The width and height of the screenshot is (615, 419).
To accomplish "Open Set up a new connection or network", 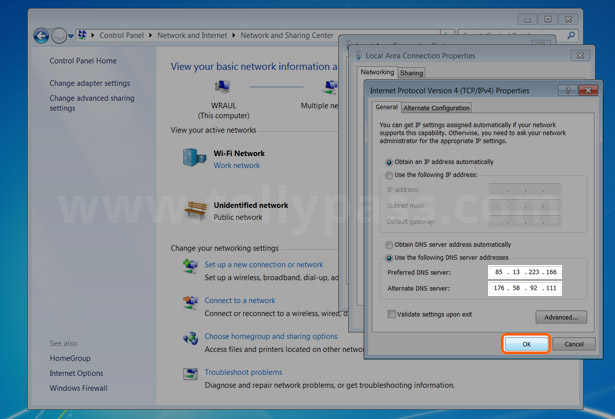I will point(264,265).
